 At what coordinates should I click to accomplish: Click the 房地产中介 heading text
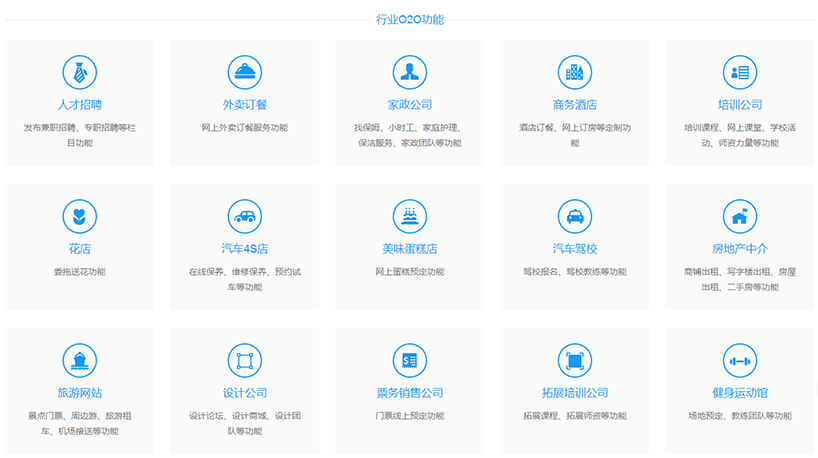pos(739,249)
